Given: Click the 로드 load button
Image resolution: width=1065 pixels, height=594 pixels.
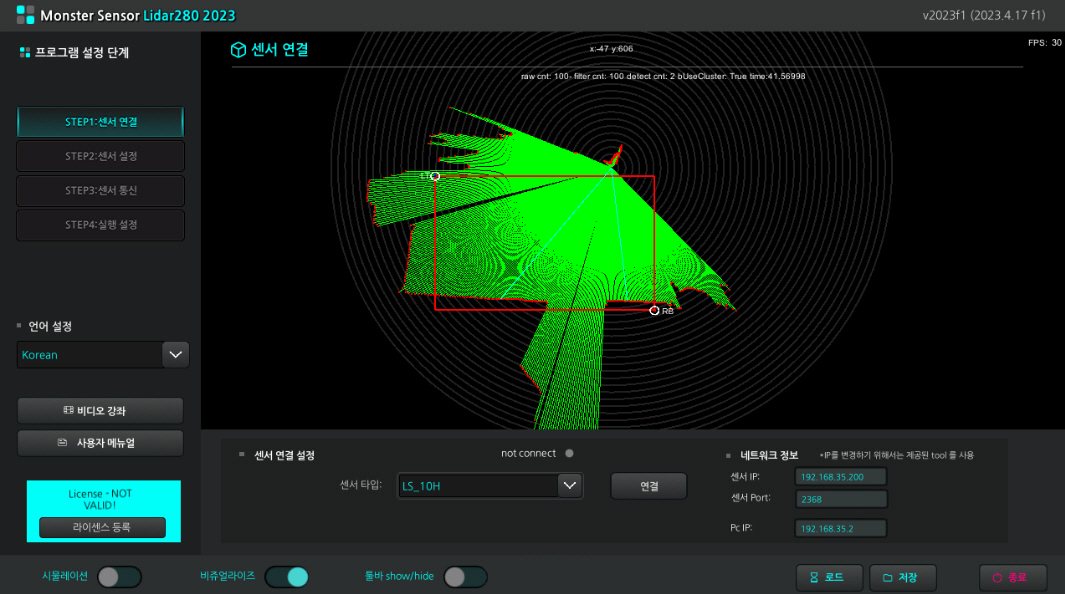Looking at the screenshot, I should click(x=829, y=578).
